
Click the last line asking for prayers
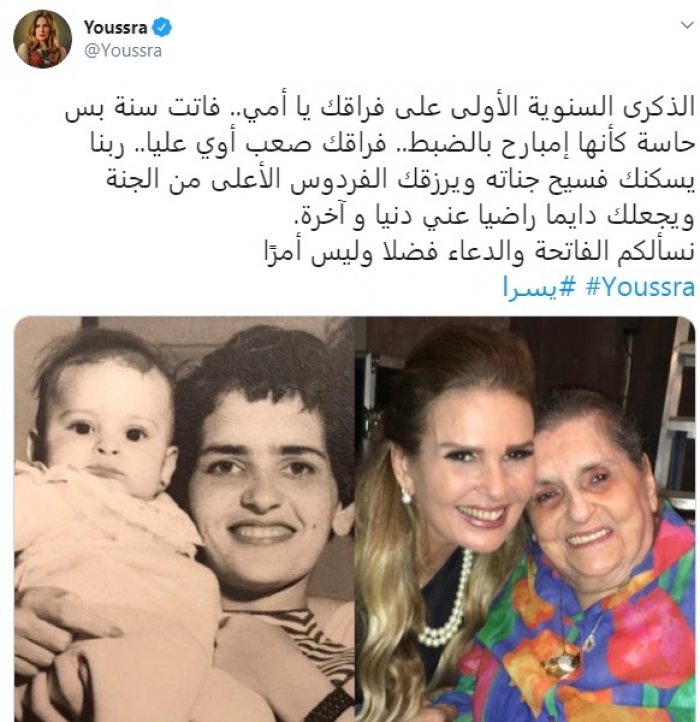[x=479, y=251]
